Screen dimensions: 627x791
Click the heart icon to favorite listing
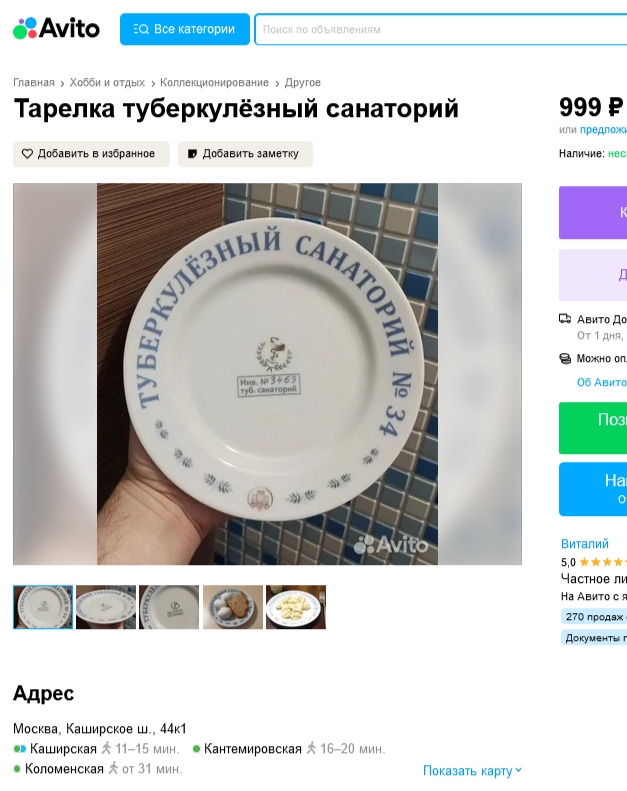[x=27, y=154]
